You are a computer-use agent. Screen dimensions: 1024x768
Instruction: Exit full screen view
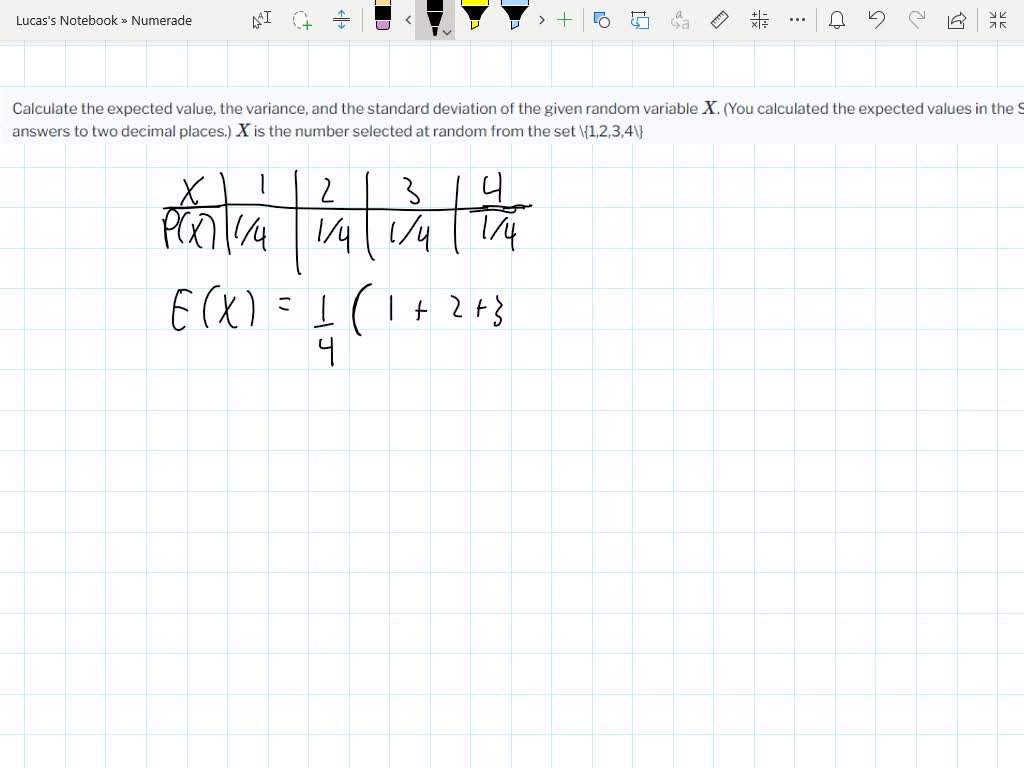pos(997,20)
